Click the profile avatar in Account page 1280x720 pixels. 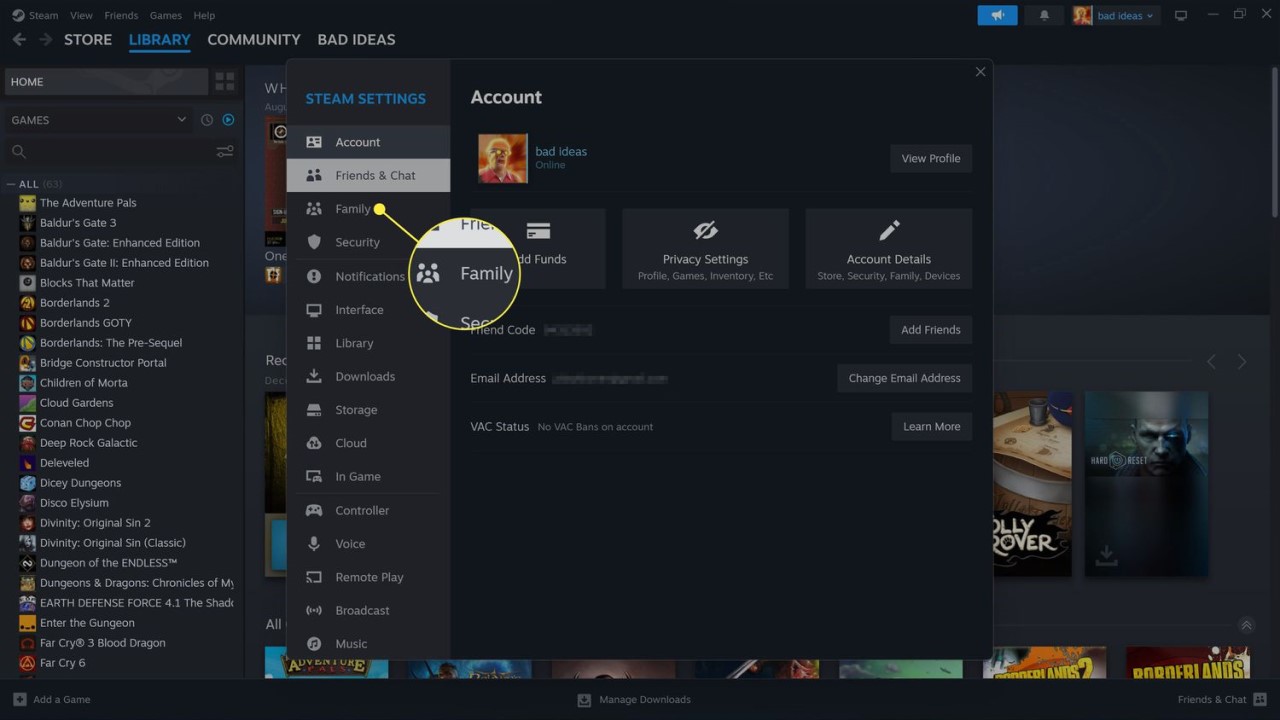click(x=503, y=158)
